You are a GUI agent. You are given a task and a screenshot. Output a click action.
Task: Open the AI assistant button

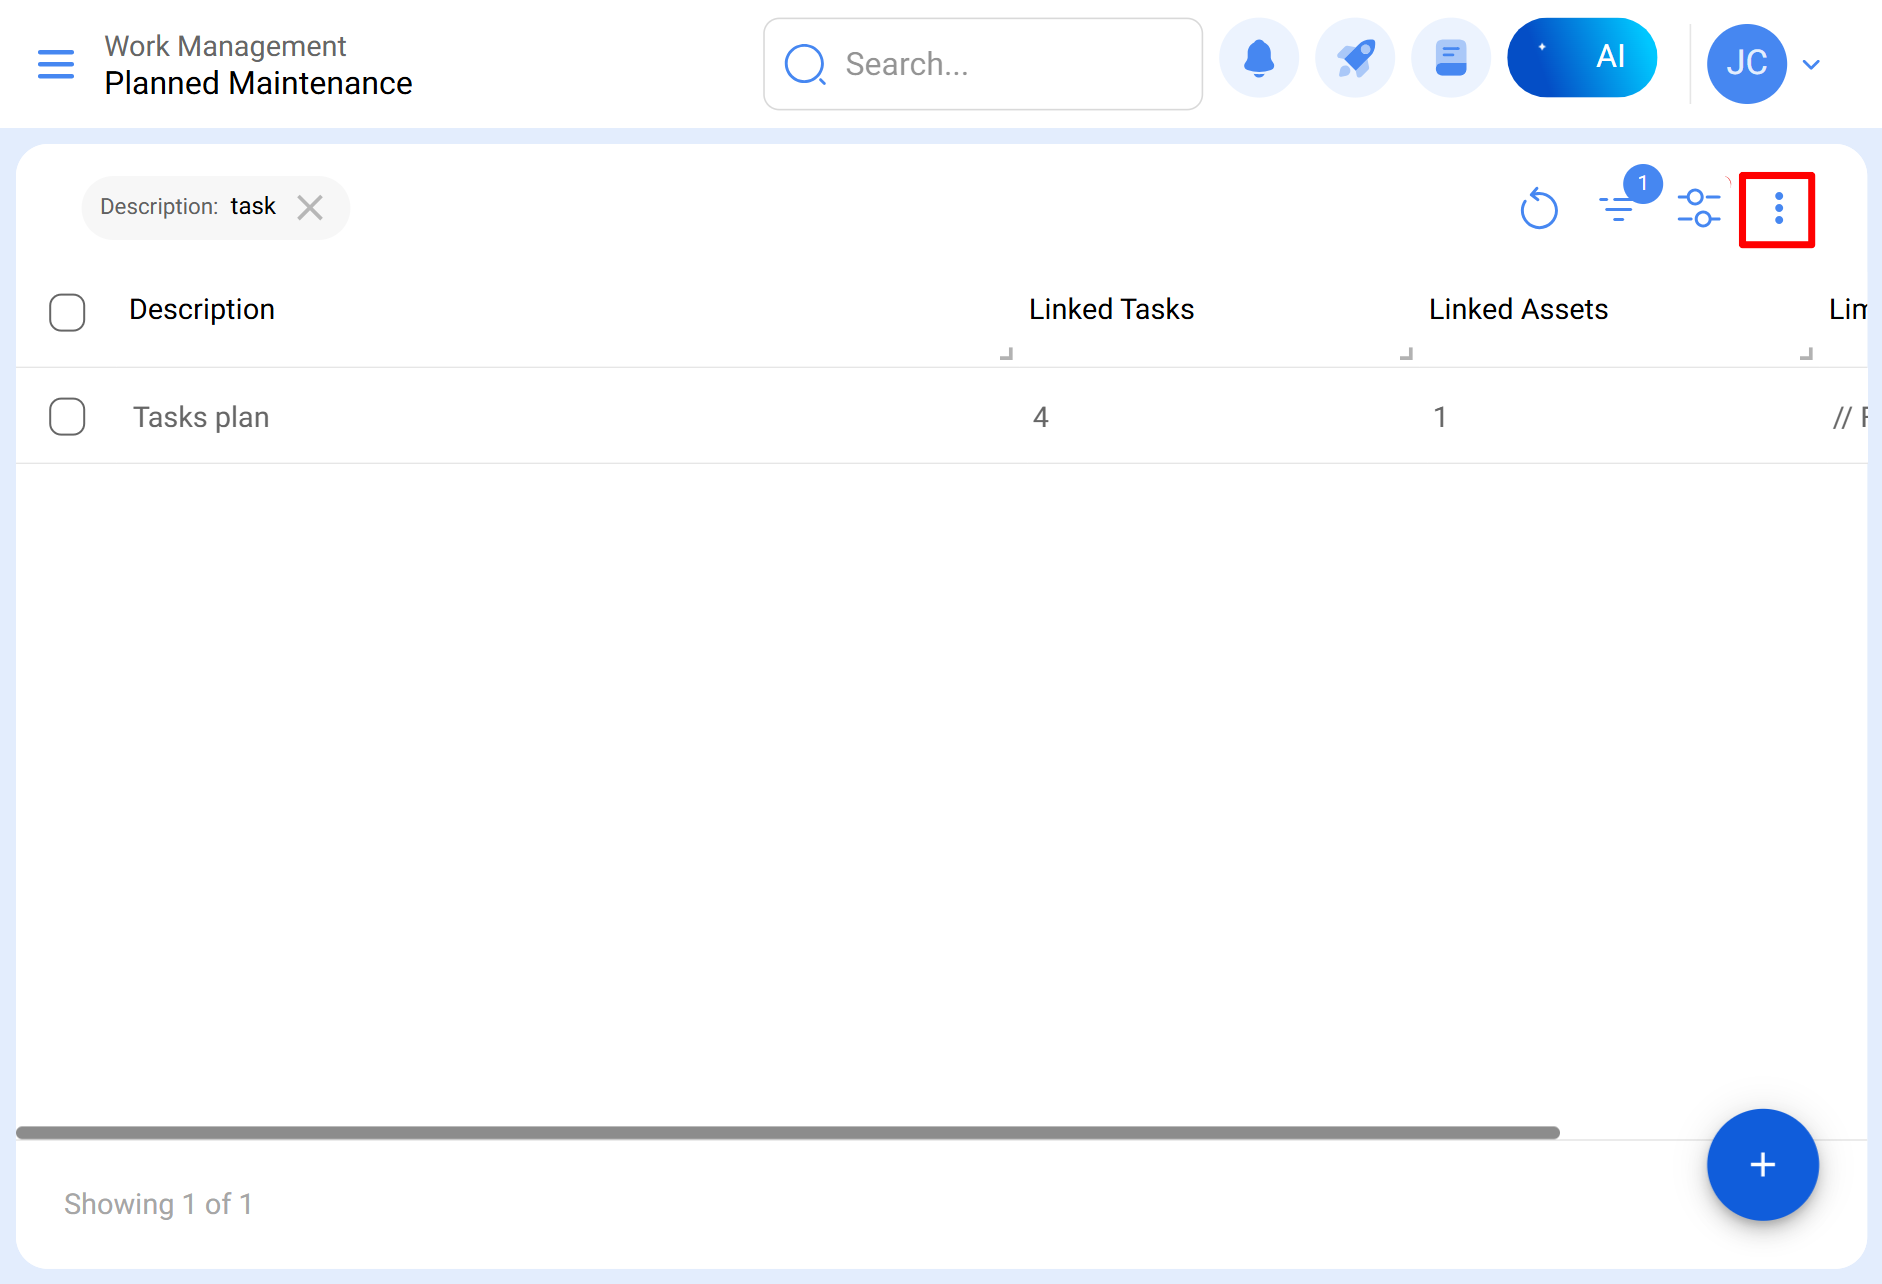[1581, 58]
